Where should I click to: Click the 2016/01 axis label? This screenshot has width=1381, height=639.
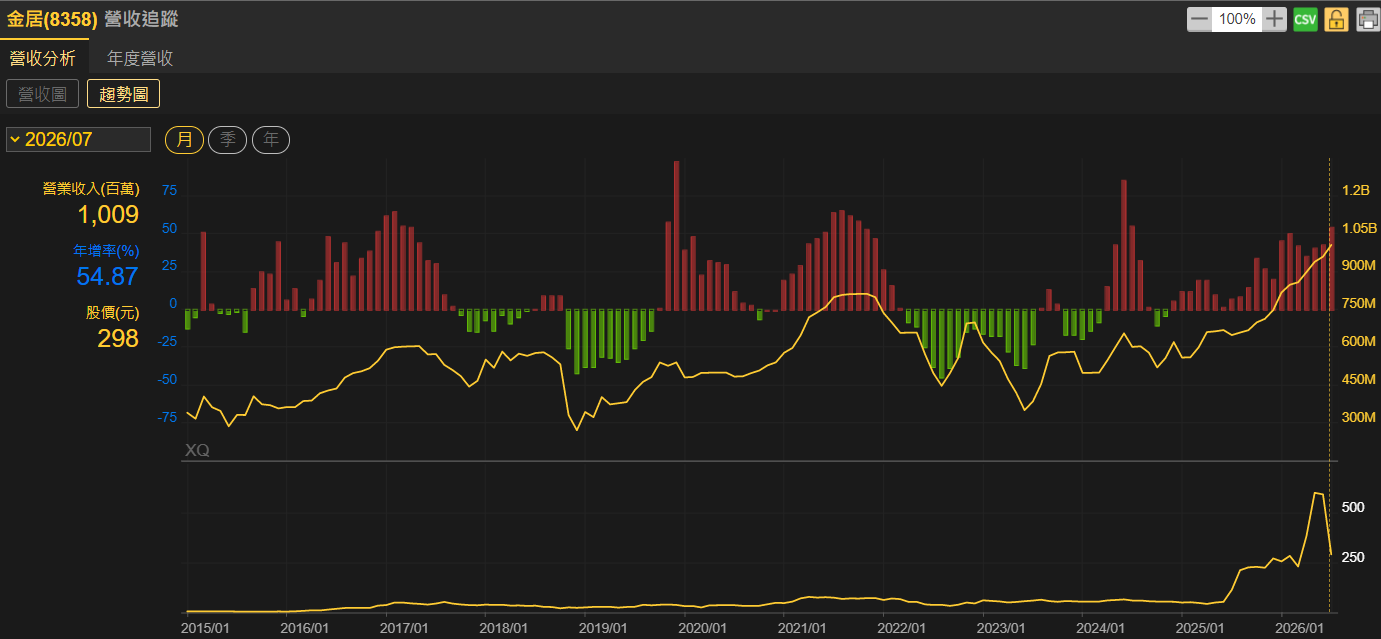coord(305,628)
